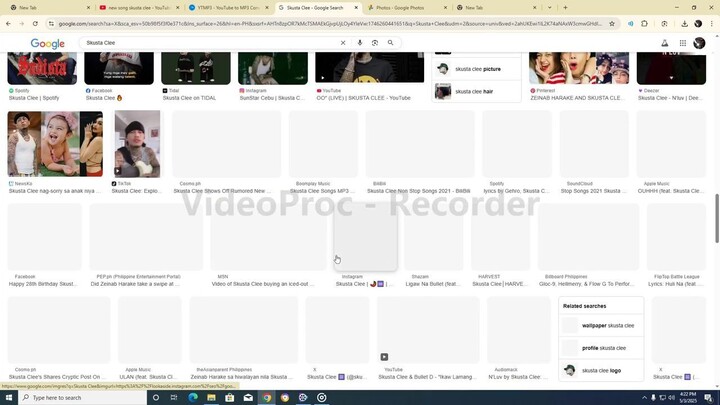Screen dimensions: 720x405
Task: Open Chrome profile avatar in toolbar
Action: [x=698, y=23]
